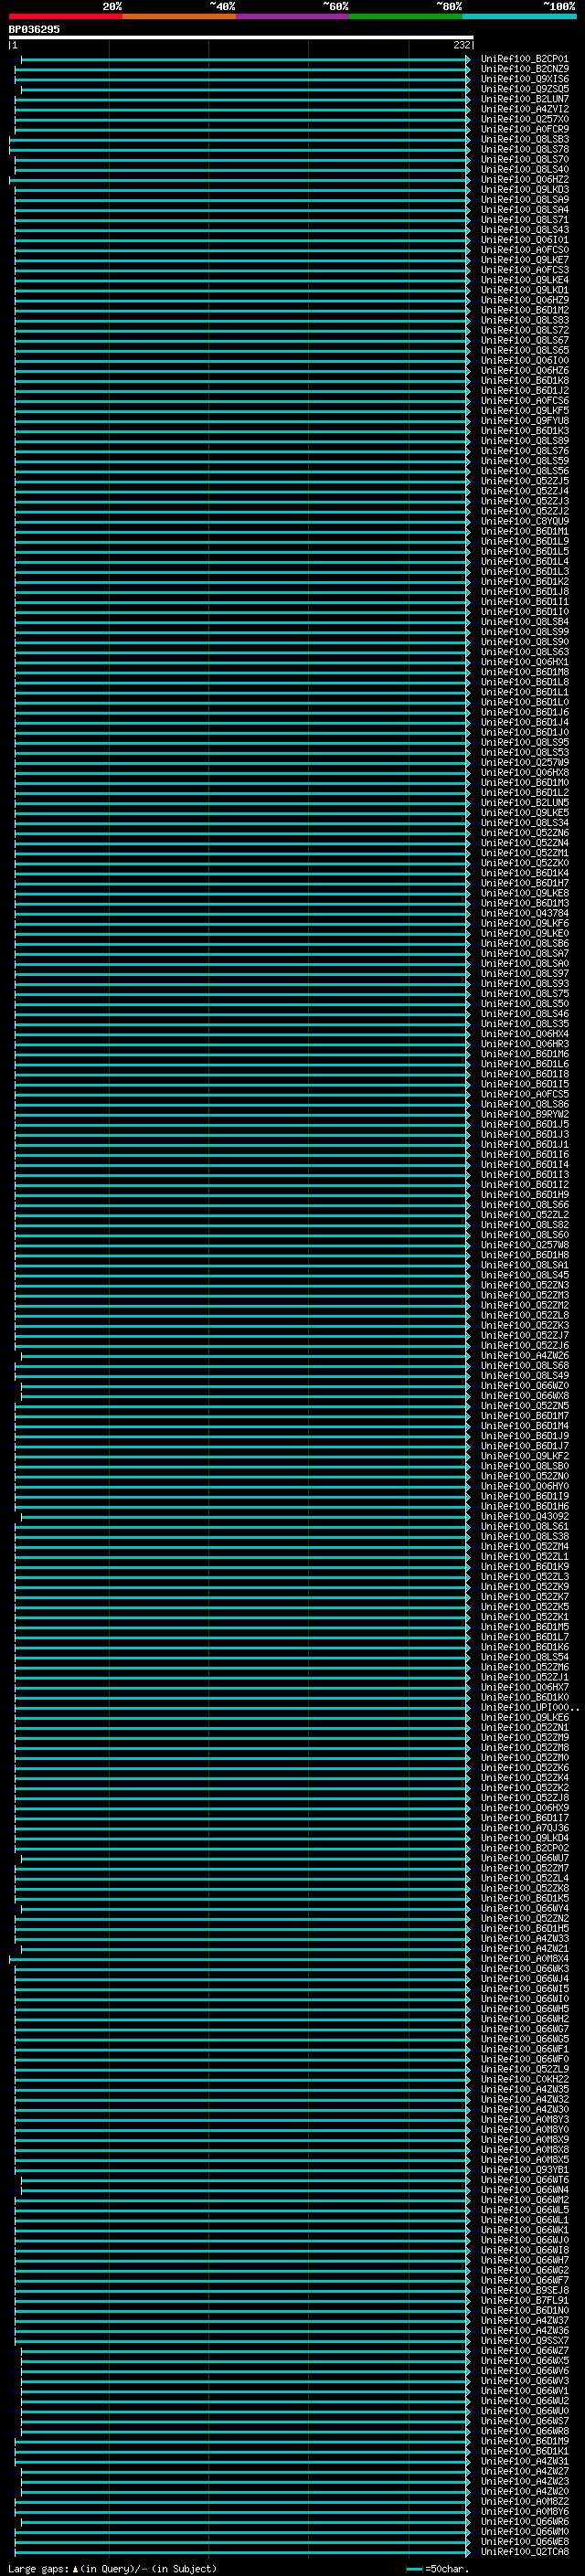The image size is (585, 2576).
Task: Click the green ~80% identity legend segment
Action: 406,16
